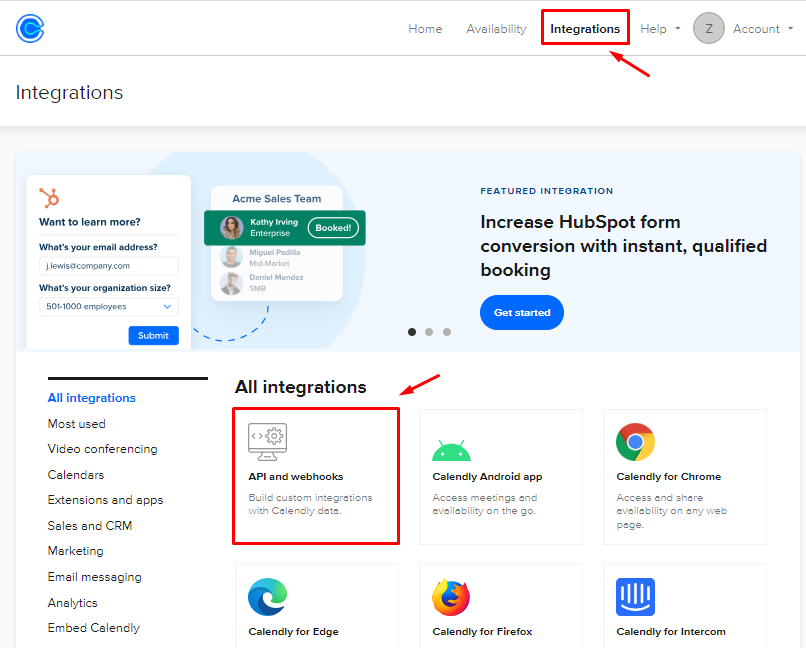Click 'Access meetings and availability on the go.'

(485, 504)
